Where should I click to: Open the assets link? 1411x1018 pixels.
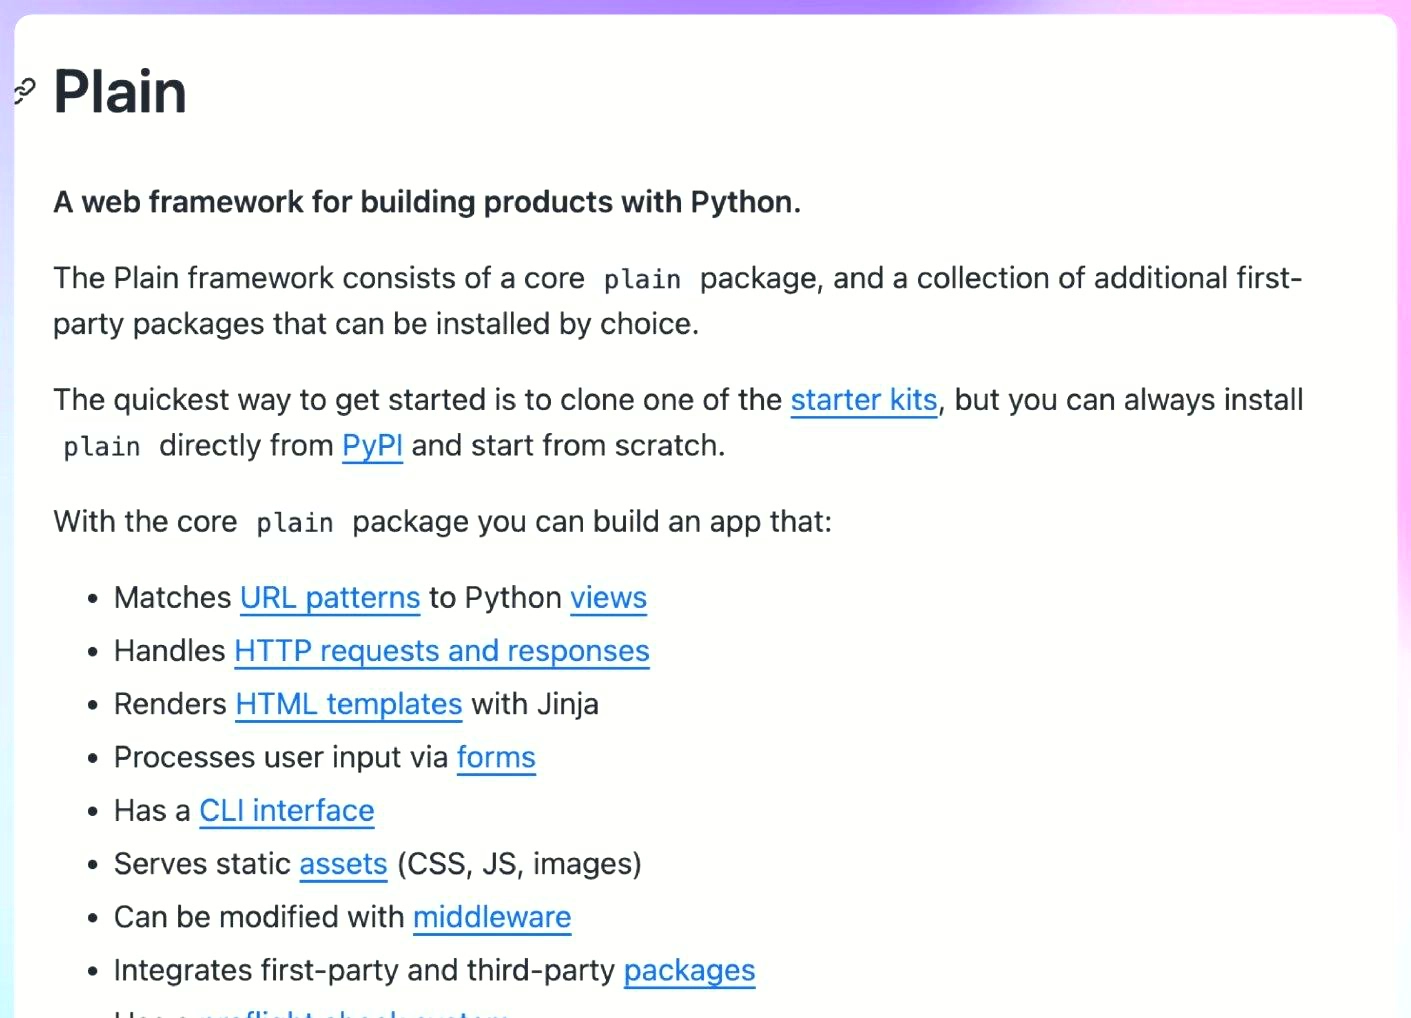(x=343, y=864)
